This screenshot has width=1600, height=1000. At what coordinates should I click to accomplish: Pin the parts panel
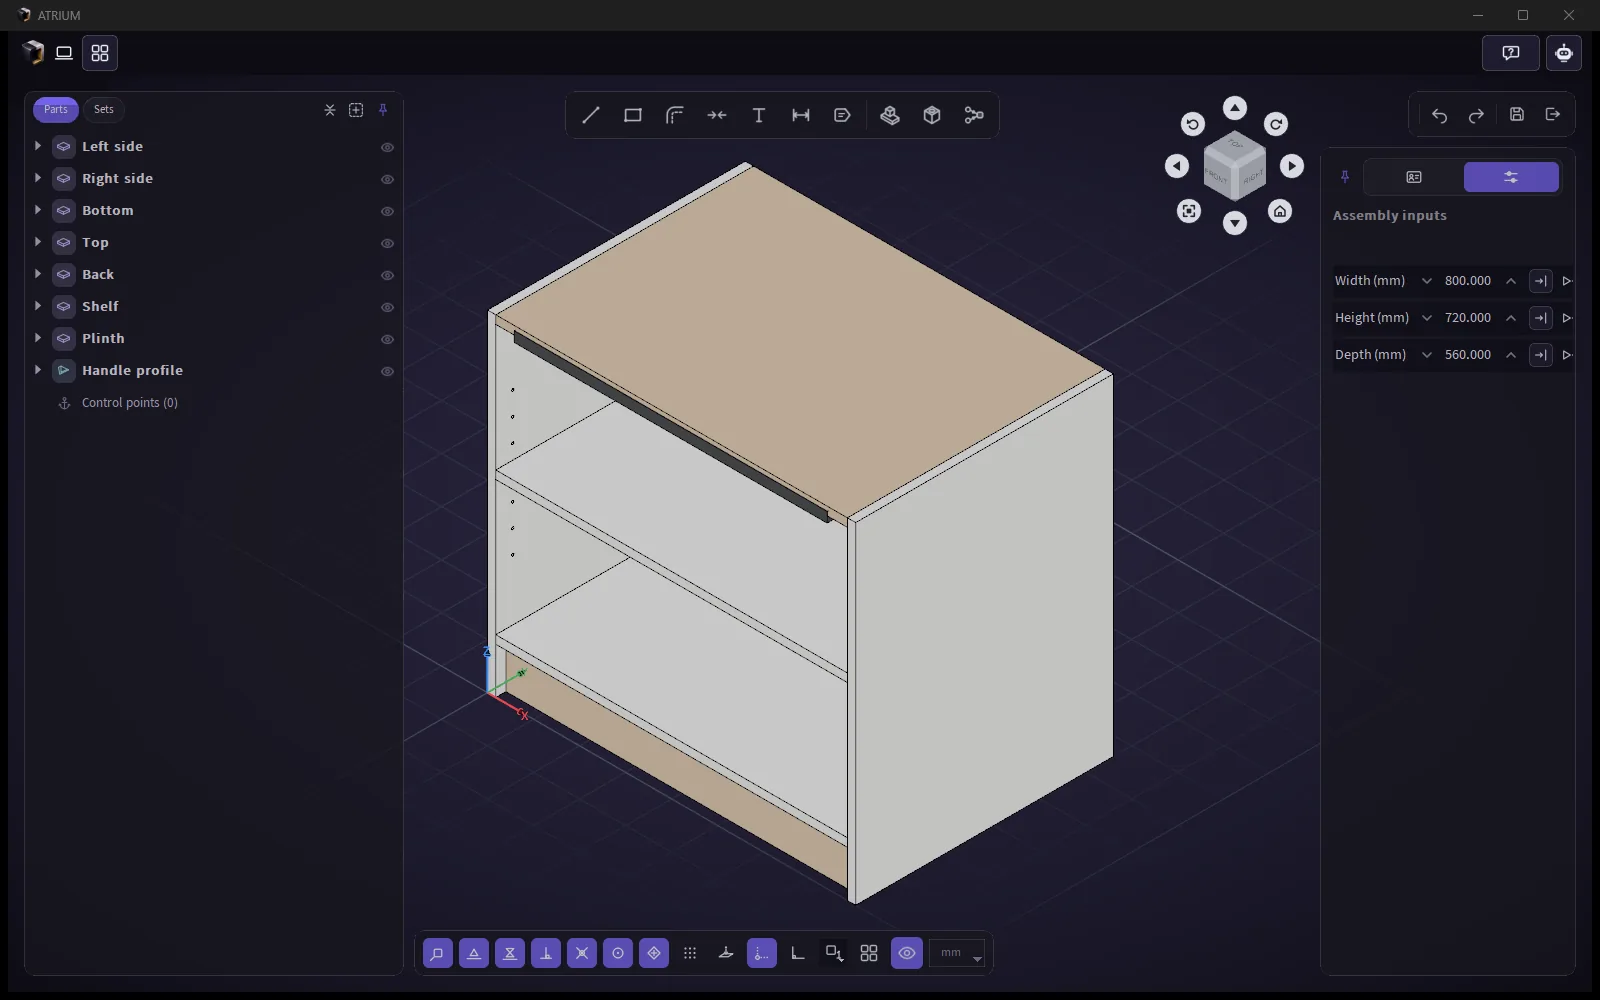pyautogui.click(x=383, y=110)
